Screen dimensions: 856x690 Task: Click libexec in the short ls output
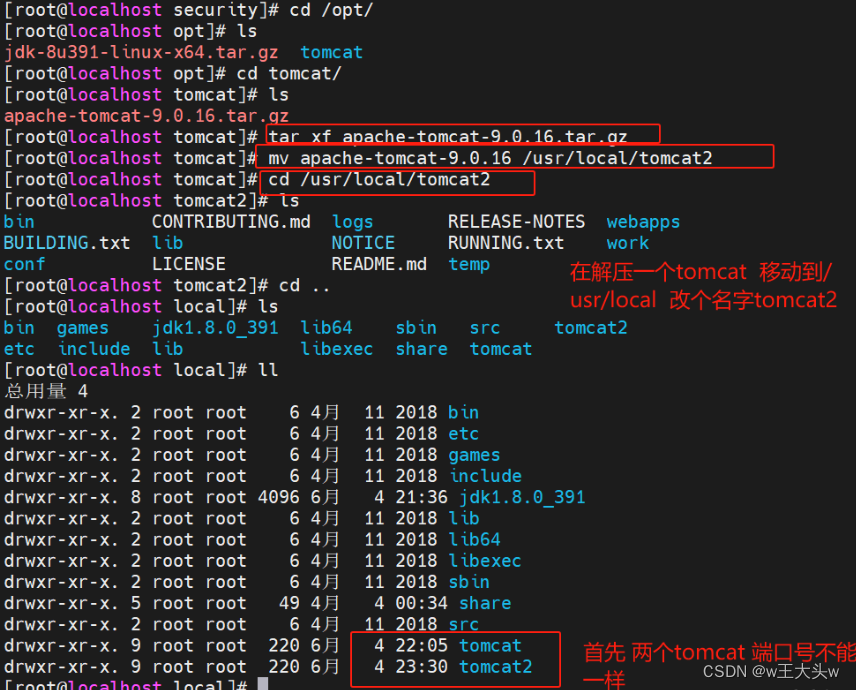pos(336,349)
